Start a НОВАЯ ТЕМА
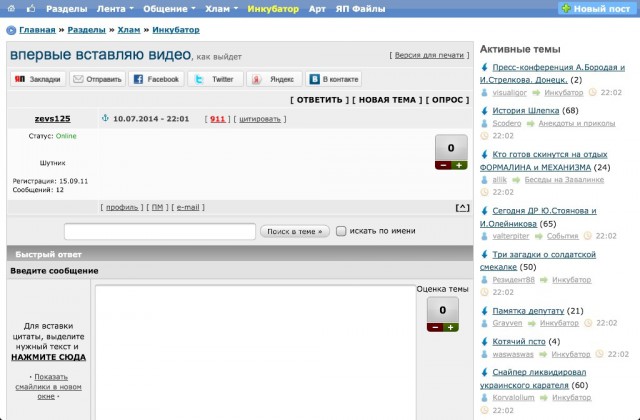Viewport: 640px width, 420px height. coord(387,100)
